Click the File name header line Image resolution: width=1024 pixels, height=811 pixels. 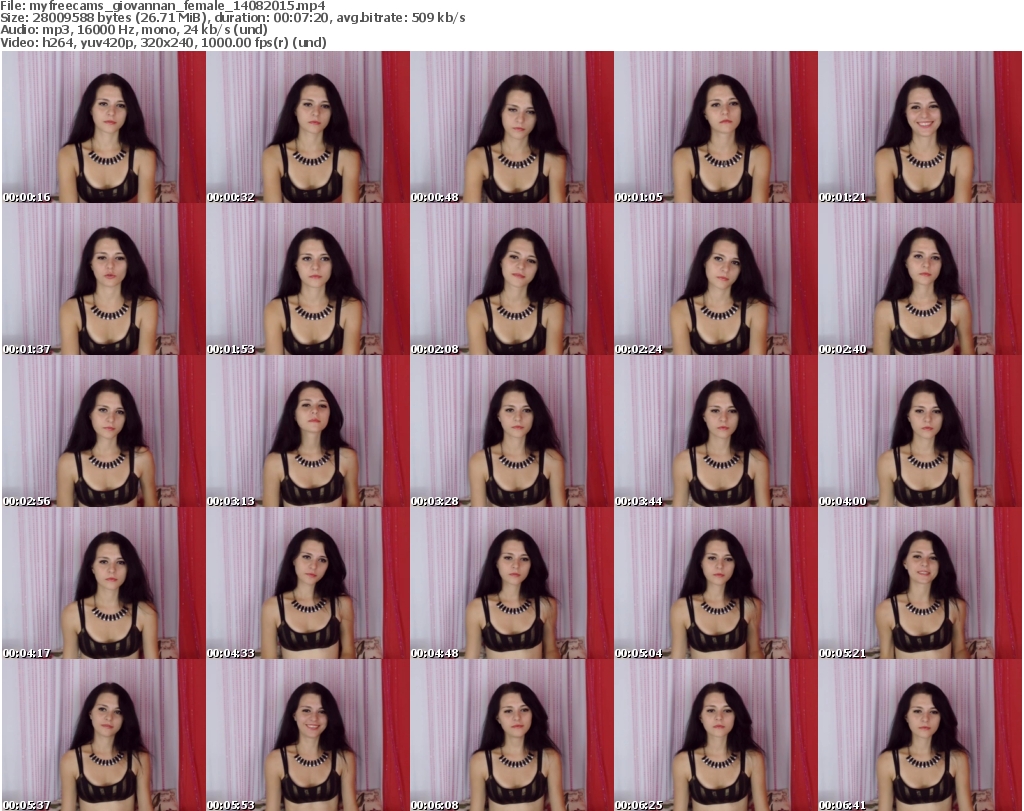(x=163, y=6)
